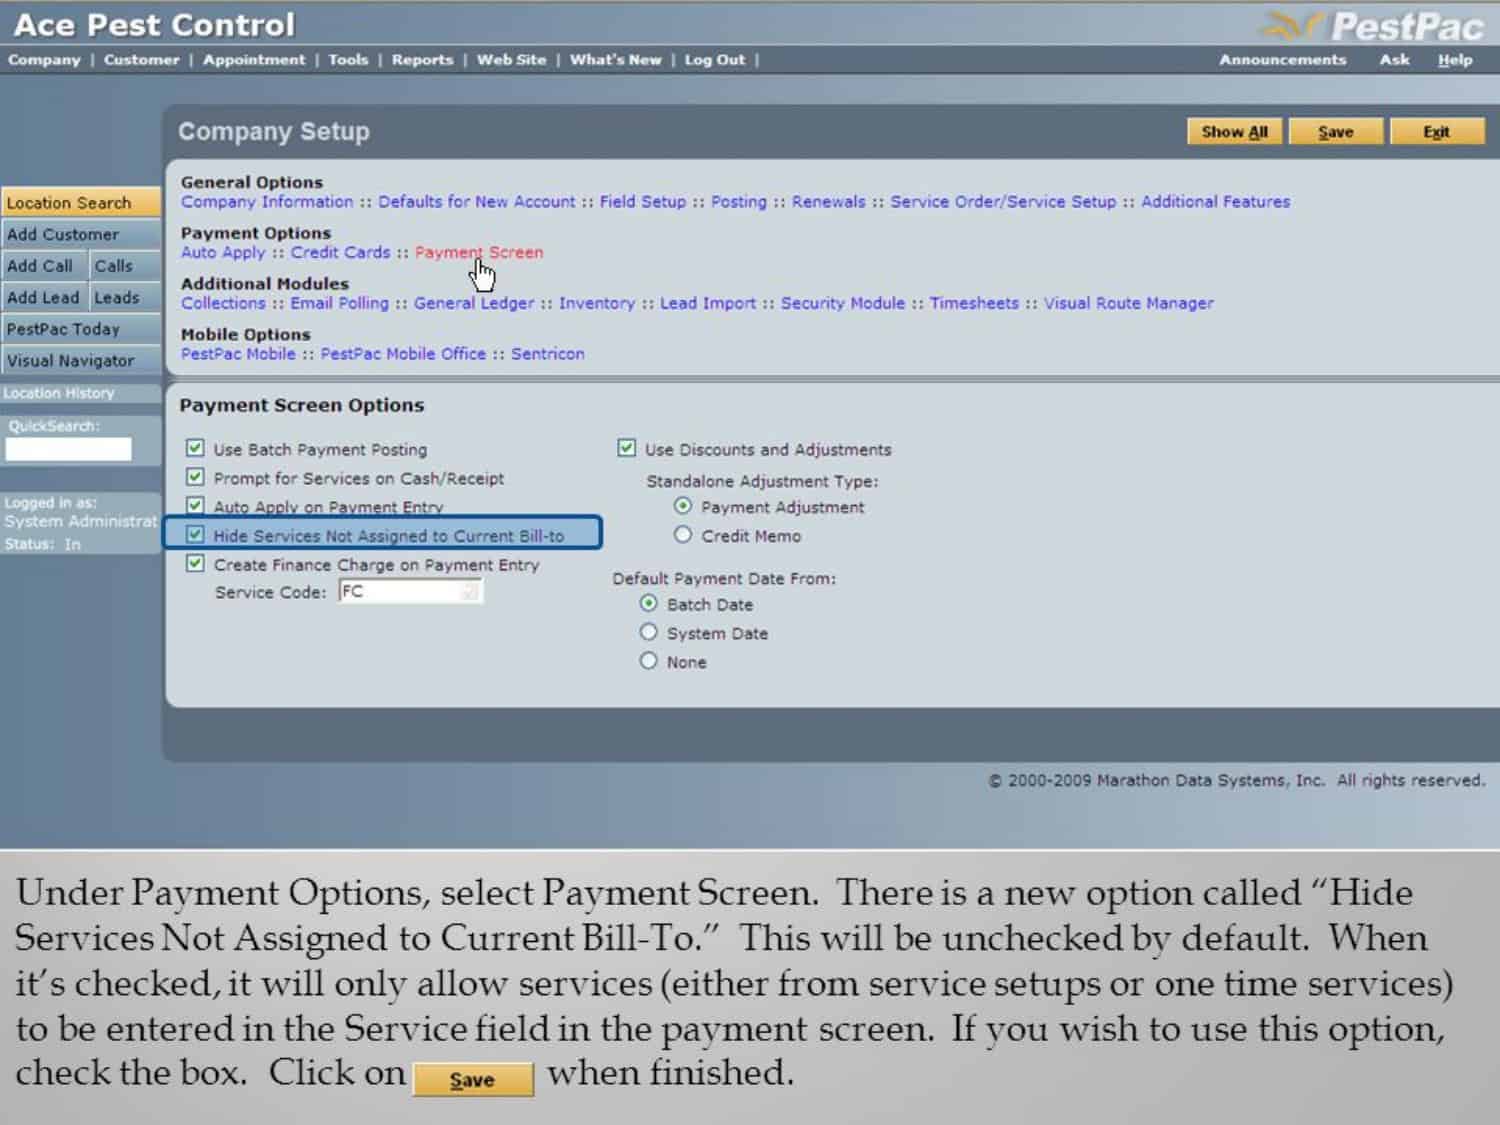Click Location Search in sidebar
This screenshot has width=1500, height=1125.
point(80,203)
